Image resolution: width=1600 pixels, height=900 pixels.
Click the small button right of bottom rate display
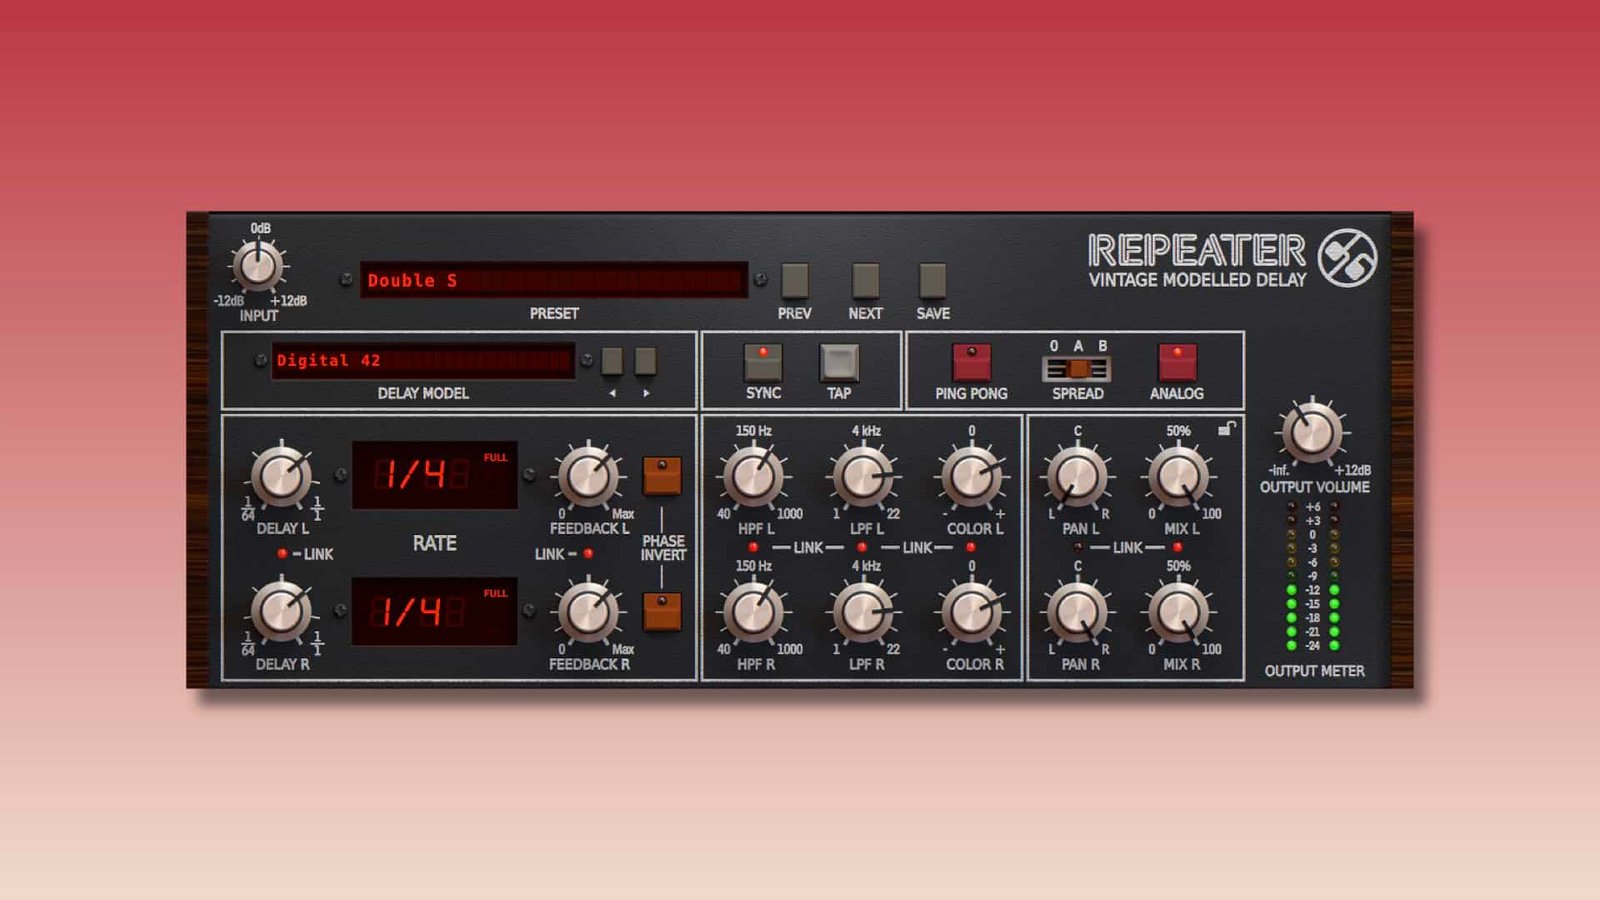click(x=529, y=610)
